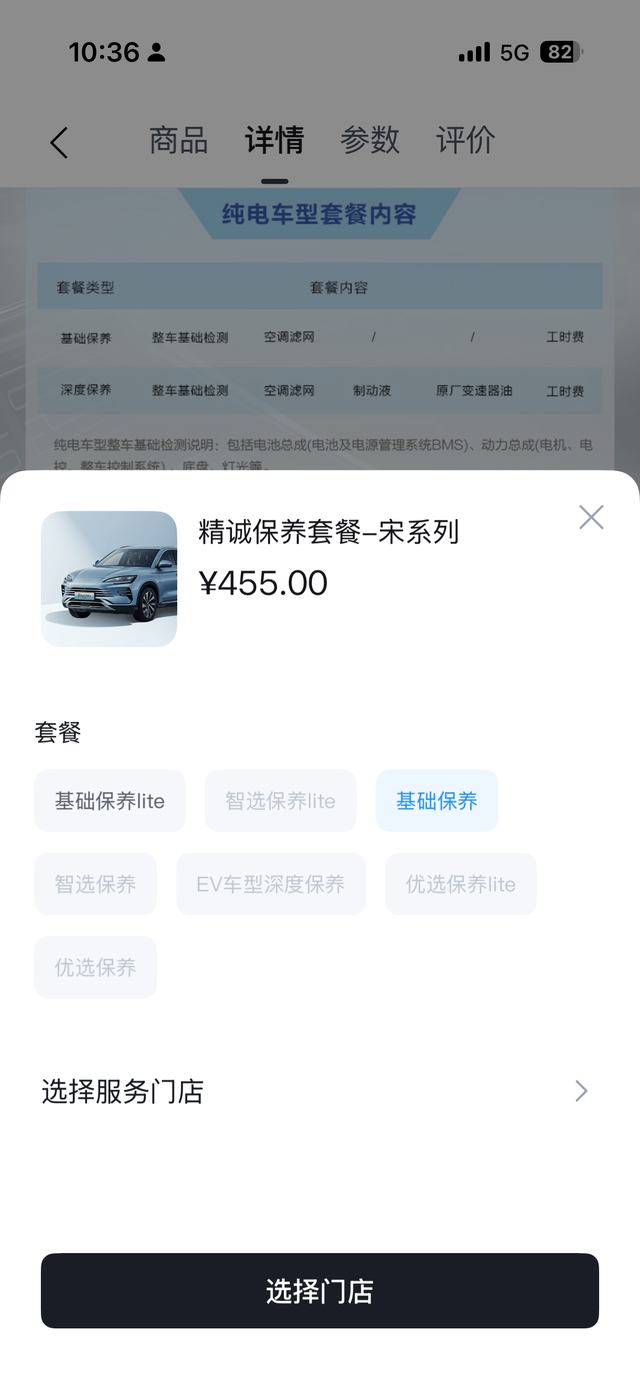The width and height of the screenshot is (640, 1391).
Task: Tap the battery level indicator
Action: point(561,52)
